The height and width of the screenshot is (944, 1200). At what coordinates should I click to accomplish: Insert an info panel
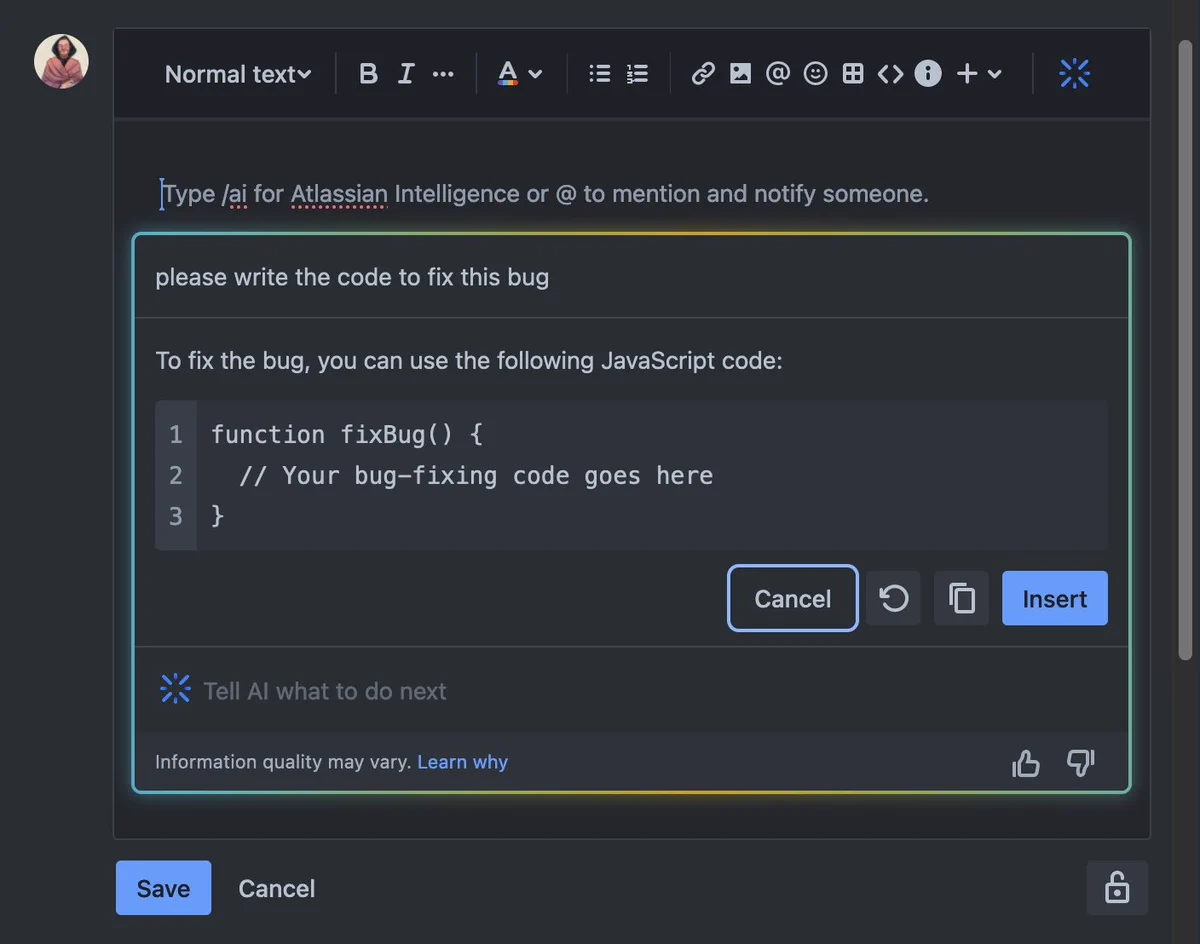tap(928, 74)
